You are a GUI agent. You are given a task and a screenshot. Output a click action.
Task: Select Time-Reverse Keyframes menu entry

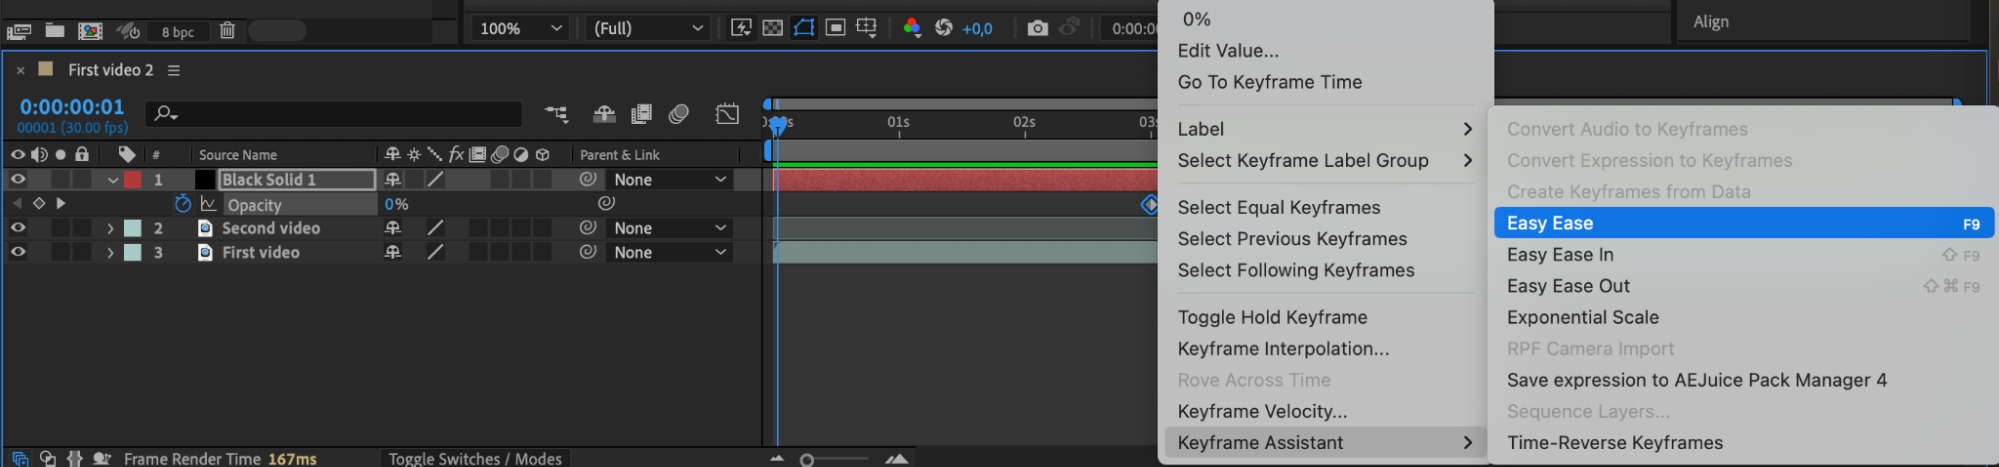[1614, 443]
